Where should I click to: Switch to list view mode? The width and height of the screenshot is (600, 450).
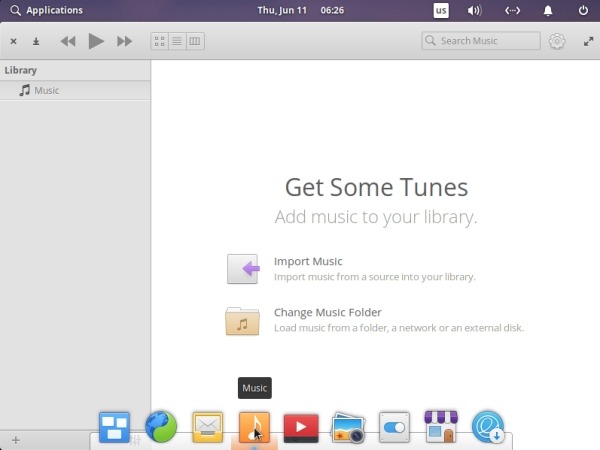pyautogui.click(x=177, y=41)
